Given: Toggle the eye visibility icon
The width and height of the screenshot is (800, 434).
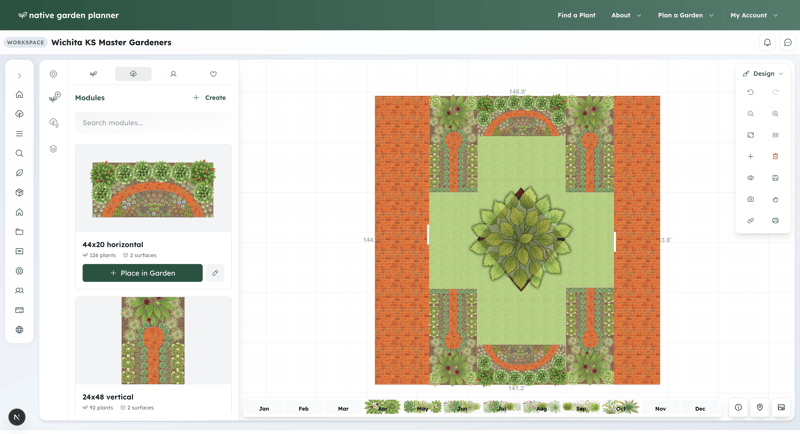Looking at the screenshot, I should (x=750, y=178).
